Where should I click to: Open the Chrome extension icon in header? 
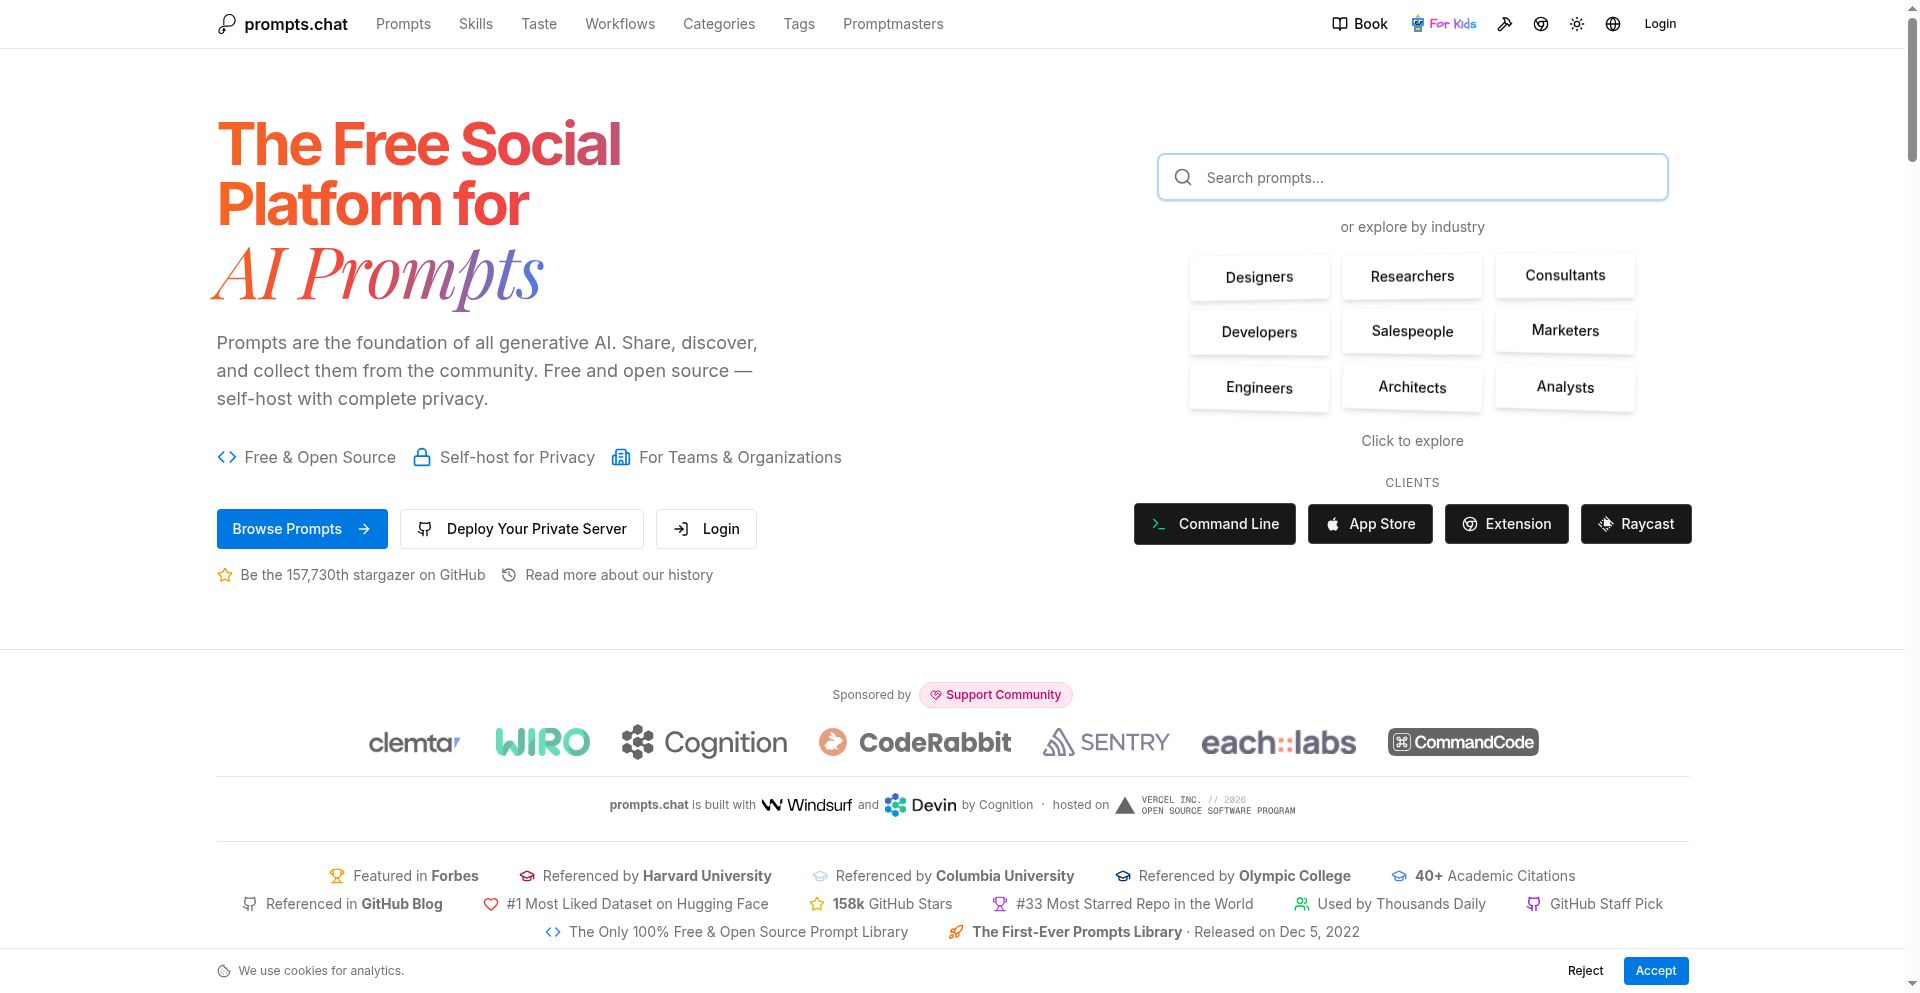(x=1540, y=24)
